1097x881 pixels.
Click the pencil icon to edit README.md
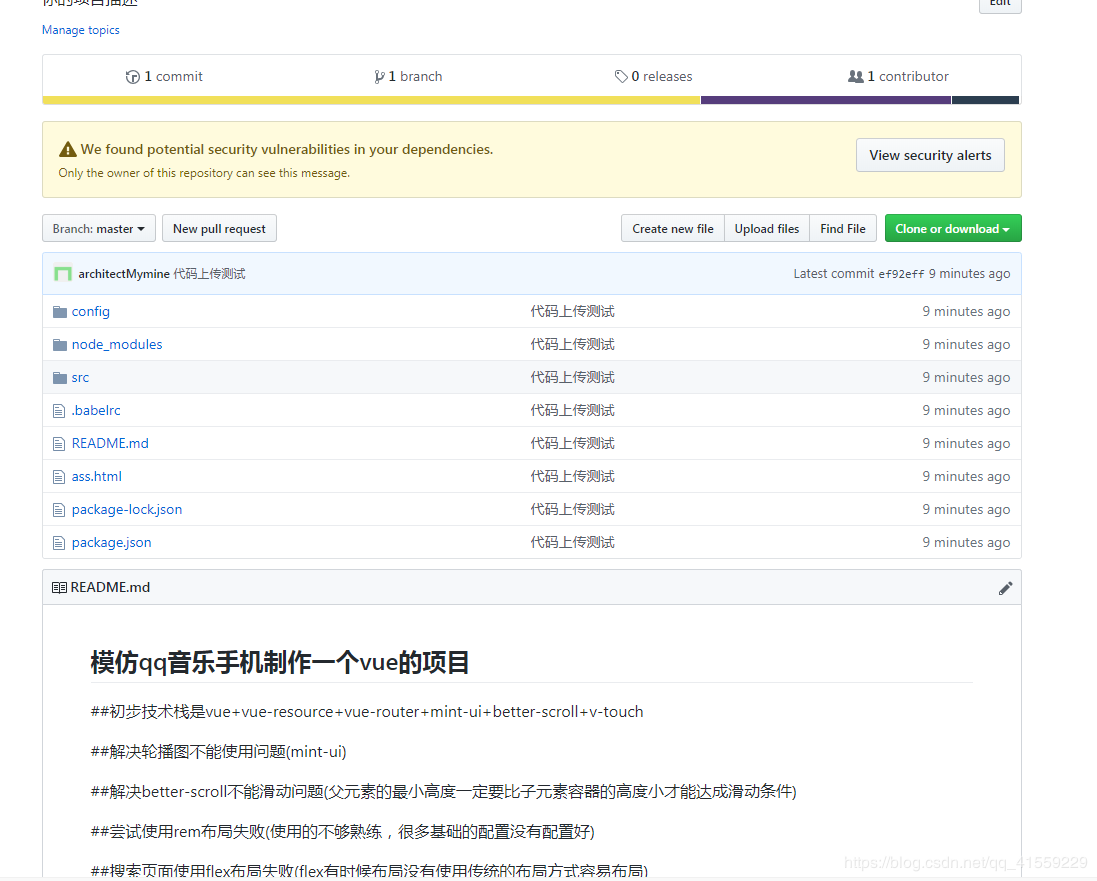point(1005,588)
